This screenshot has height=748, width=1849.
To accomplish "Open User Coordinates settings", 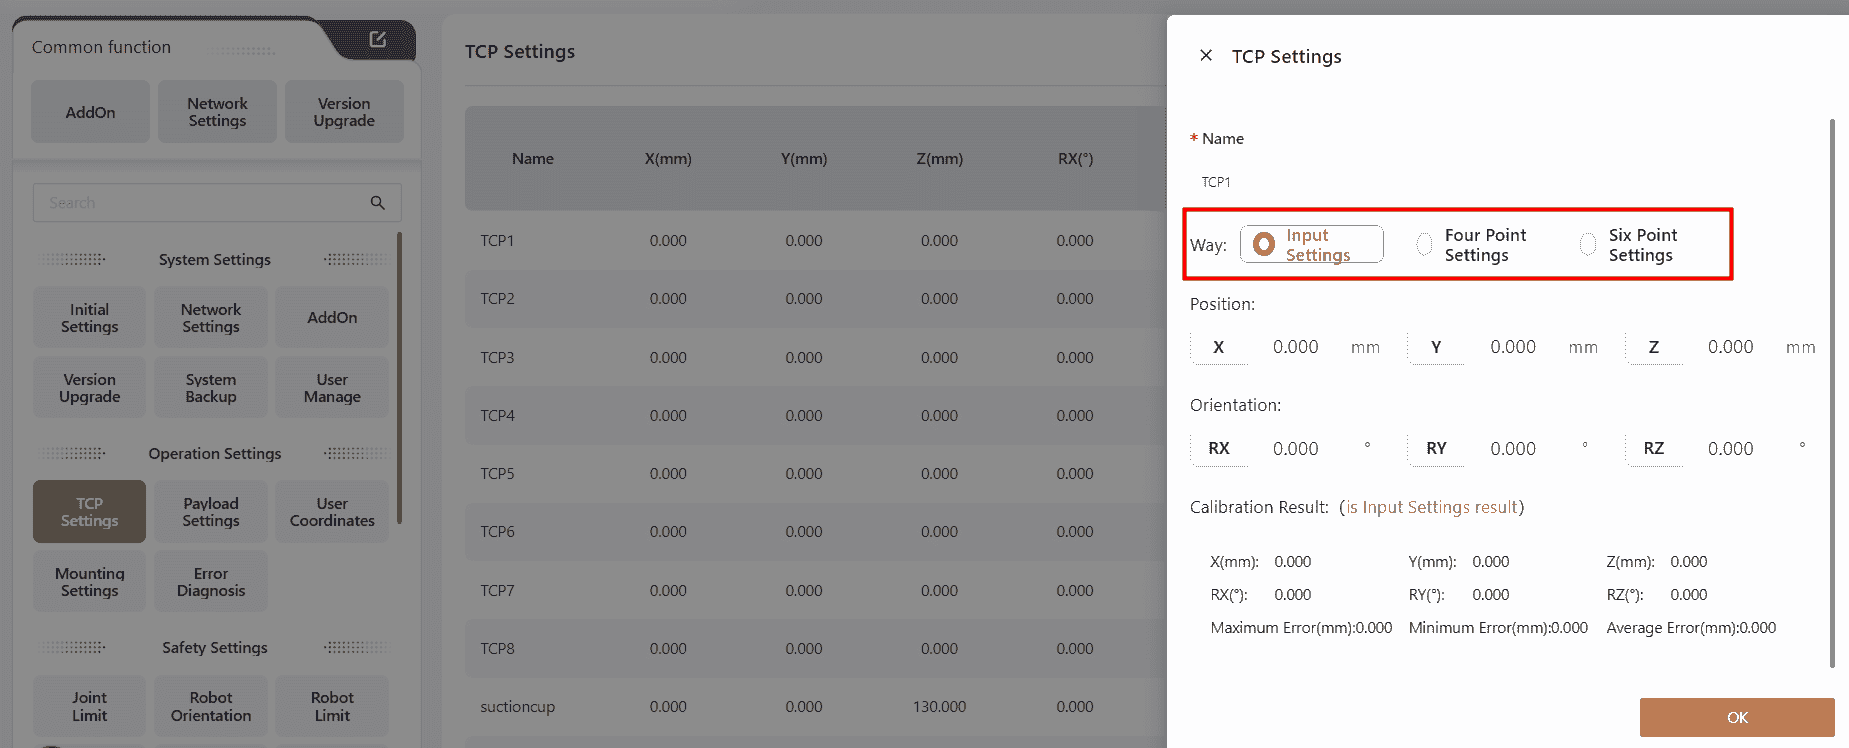I will click(x=332, y=512).
